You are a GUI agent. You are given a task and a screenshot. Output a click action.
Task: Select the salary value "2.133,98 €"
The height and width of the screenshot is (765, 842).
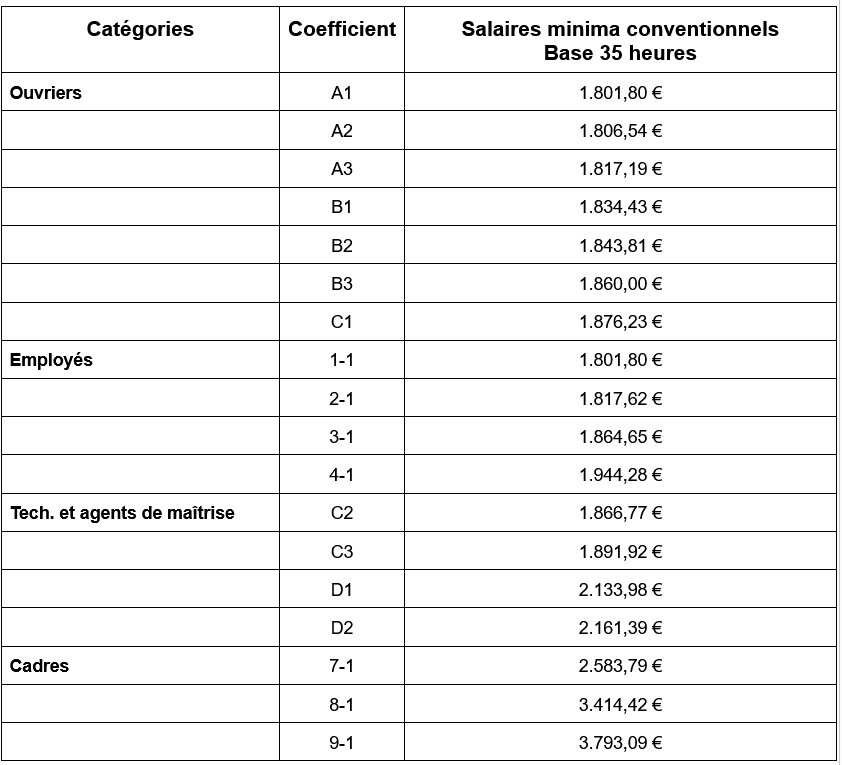pos(620,590)
